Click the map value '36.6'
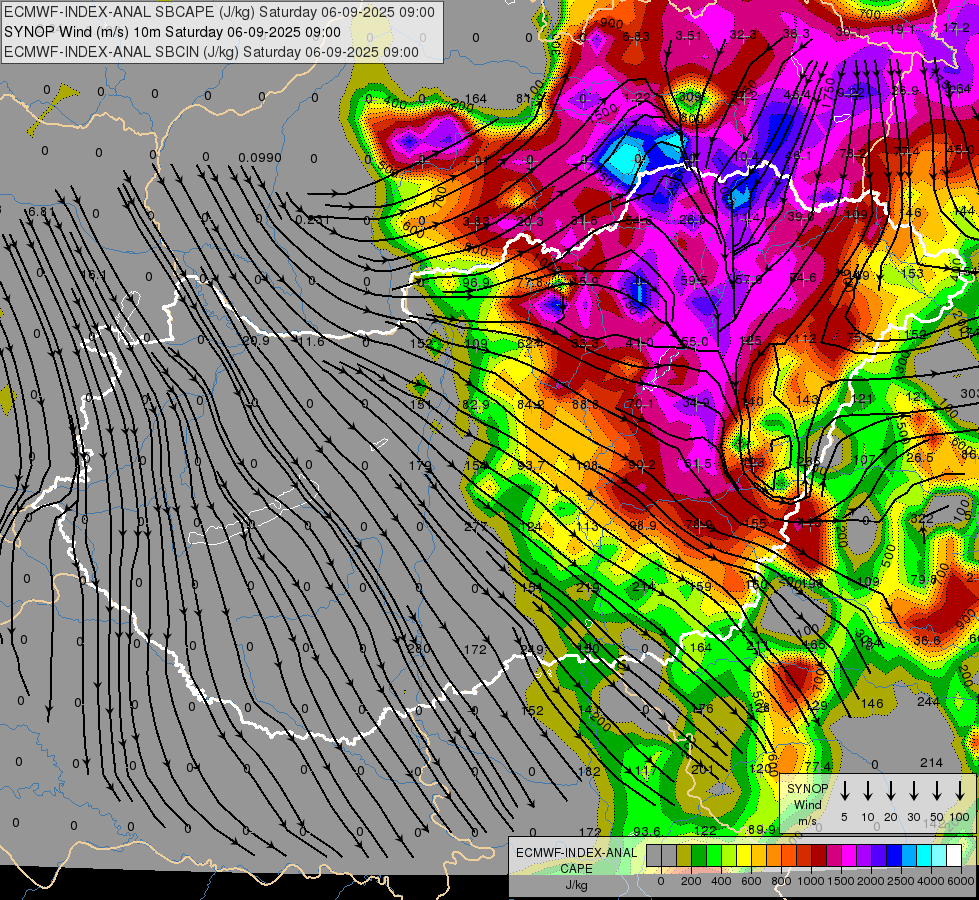The image size is (979, 900). [x=927, y=640]
